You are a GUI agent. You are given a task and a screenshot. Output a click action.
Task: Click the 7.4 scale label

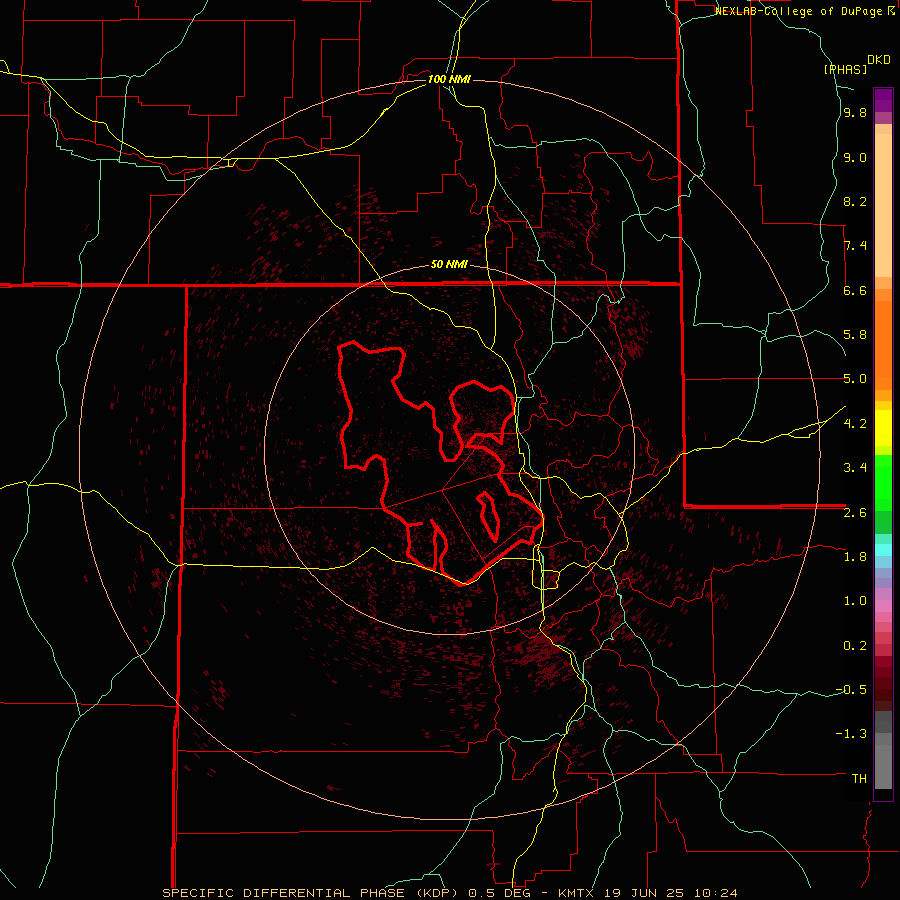(x=855, y=246)
